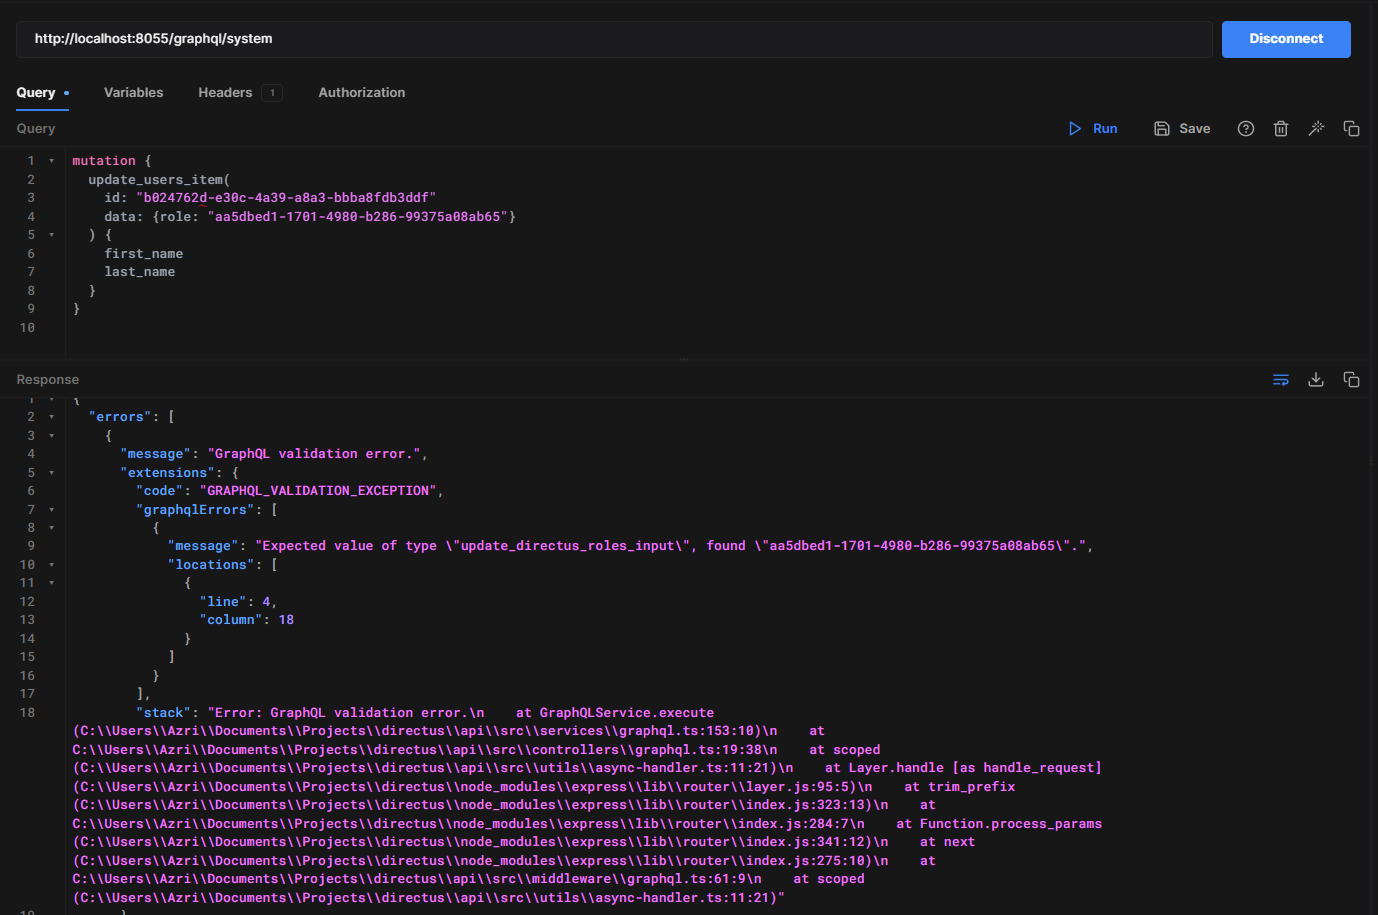Open the Headers tab

(x=225, y=92)
